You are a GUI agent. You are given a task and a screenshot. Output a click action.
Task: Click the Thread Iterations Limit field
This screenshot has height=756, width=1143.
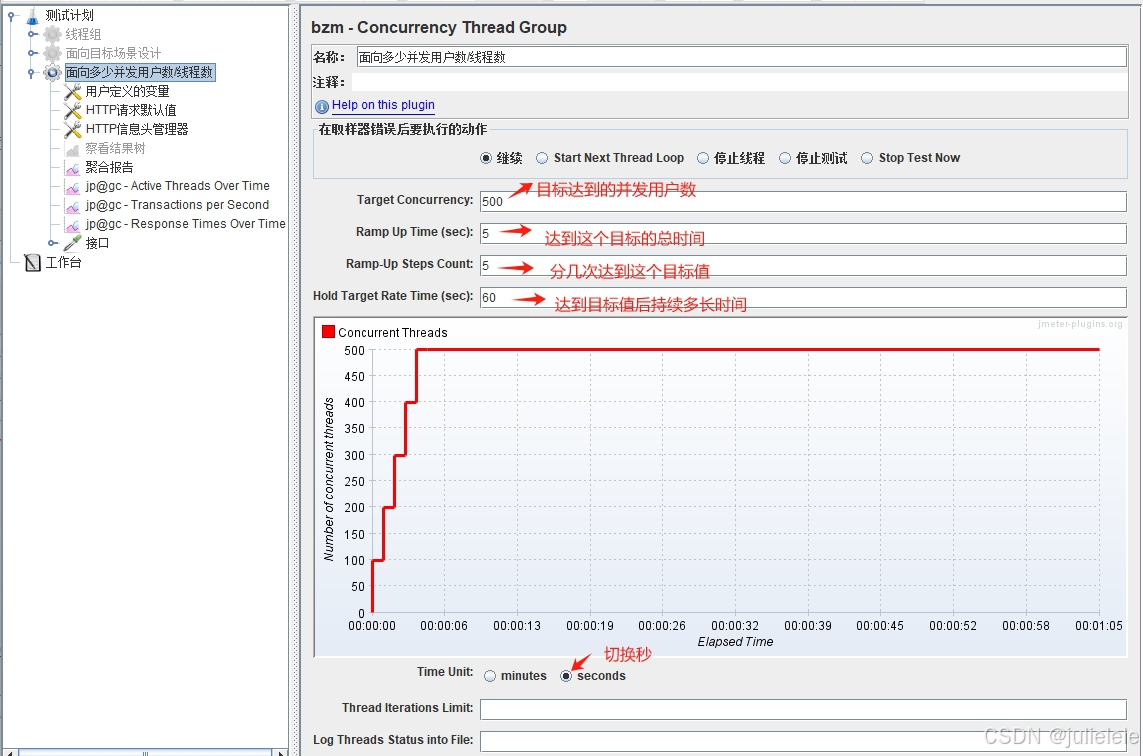pos(803,709)
